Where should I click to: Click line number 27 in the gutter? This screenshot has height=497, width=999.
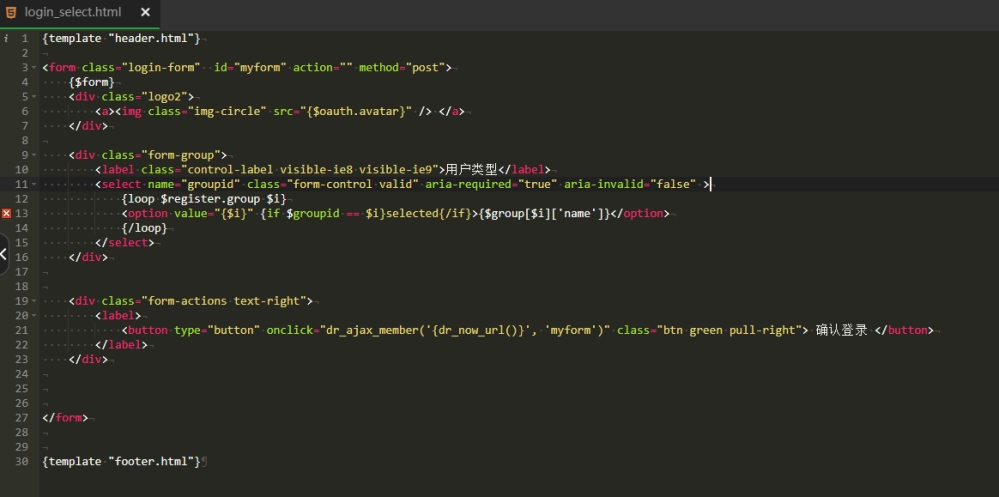point(21,417)
